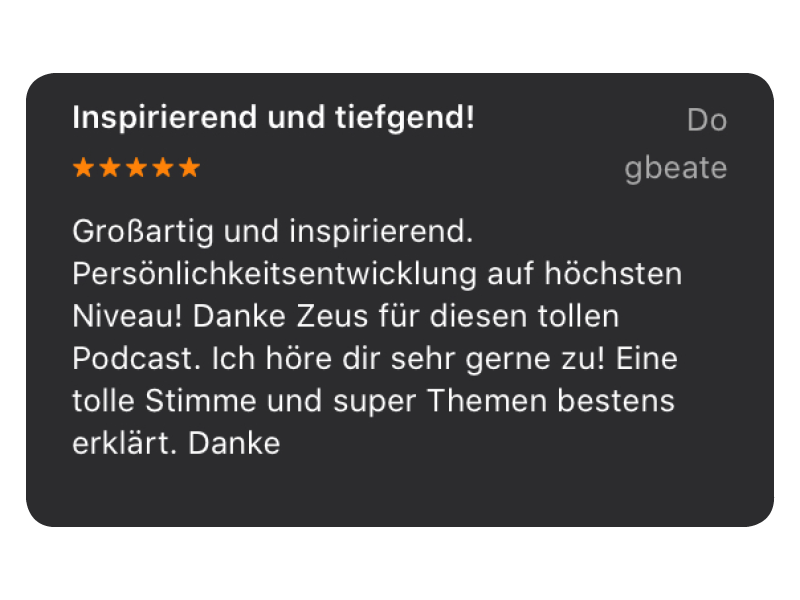The width and height of the screenshot is (800, 600).
Task: Click 'Ich höre dir sehr gerne zu!'
Action: tap(408, 359)
